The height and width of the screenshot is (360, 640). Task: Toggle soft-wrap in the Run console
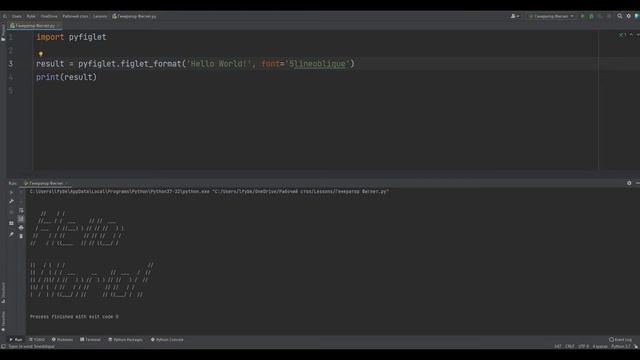click(21, 211)
